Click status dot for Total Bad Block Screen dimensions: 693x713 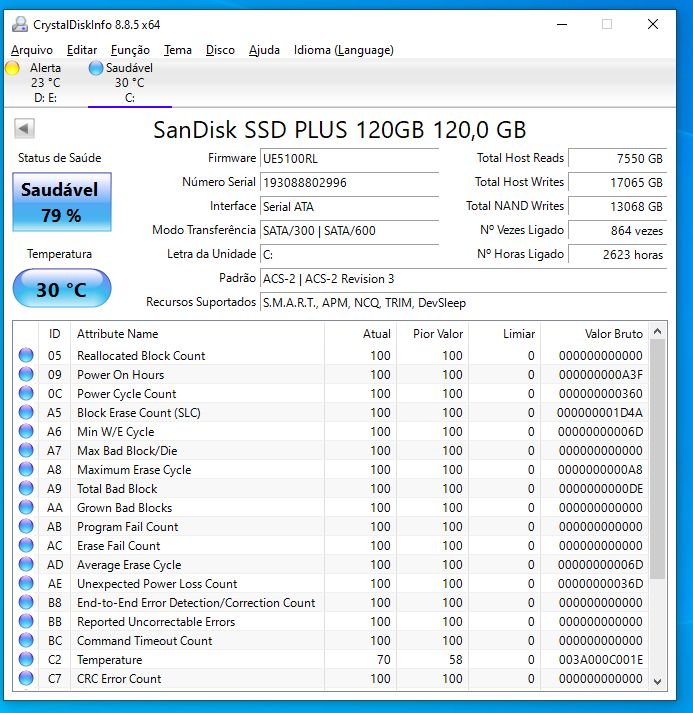coord(26,488)
